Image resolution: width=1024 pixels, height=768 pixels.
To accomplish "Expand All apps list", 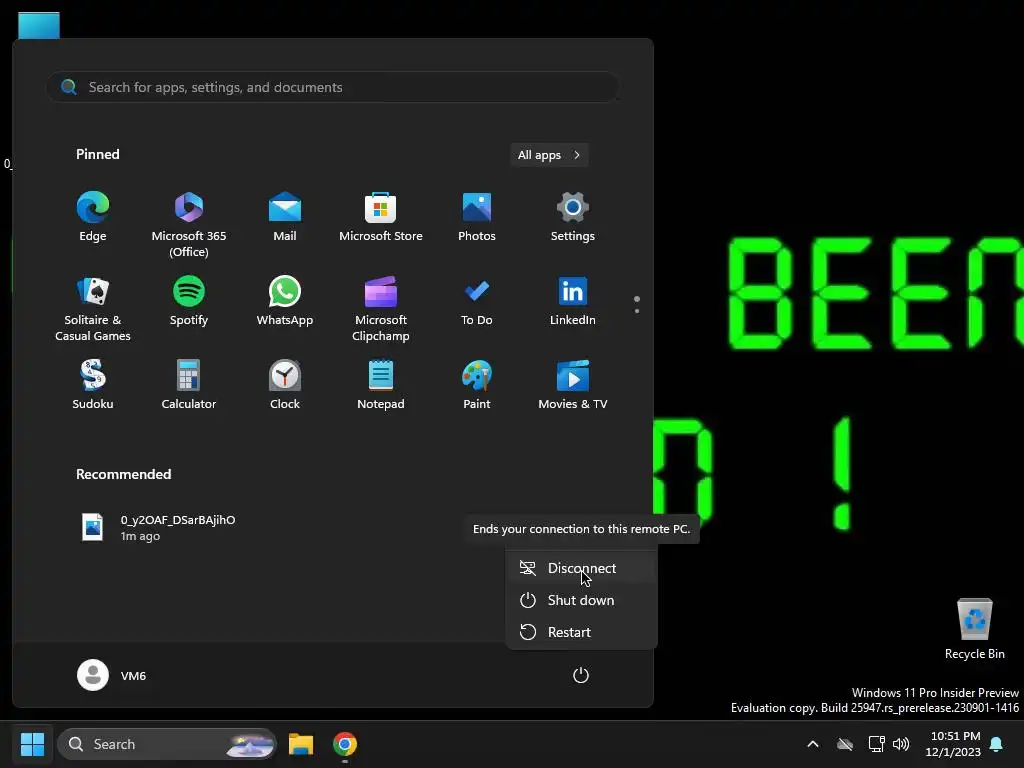I will point(549,155).
